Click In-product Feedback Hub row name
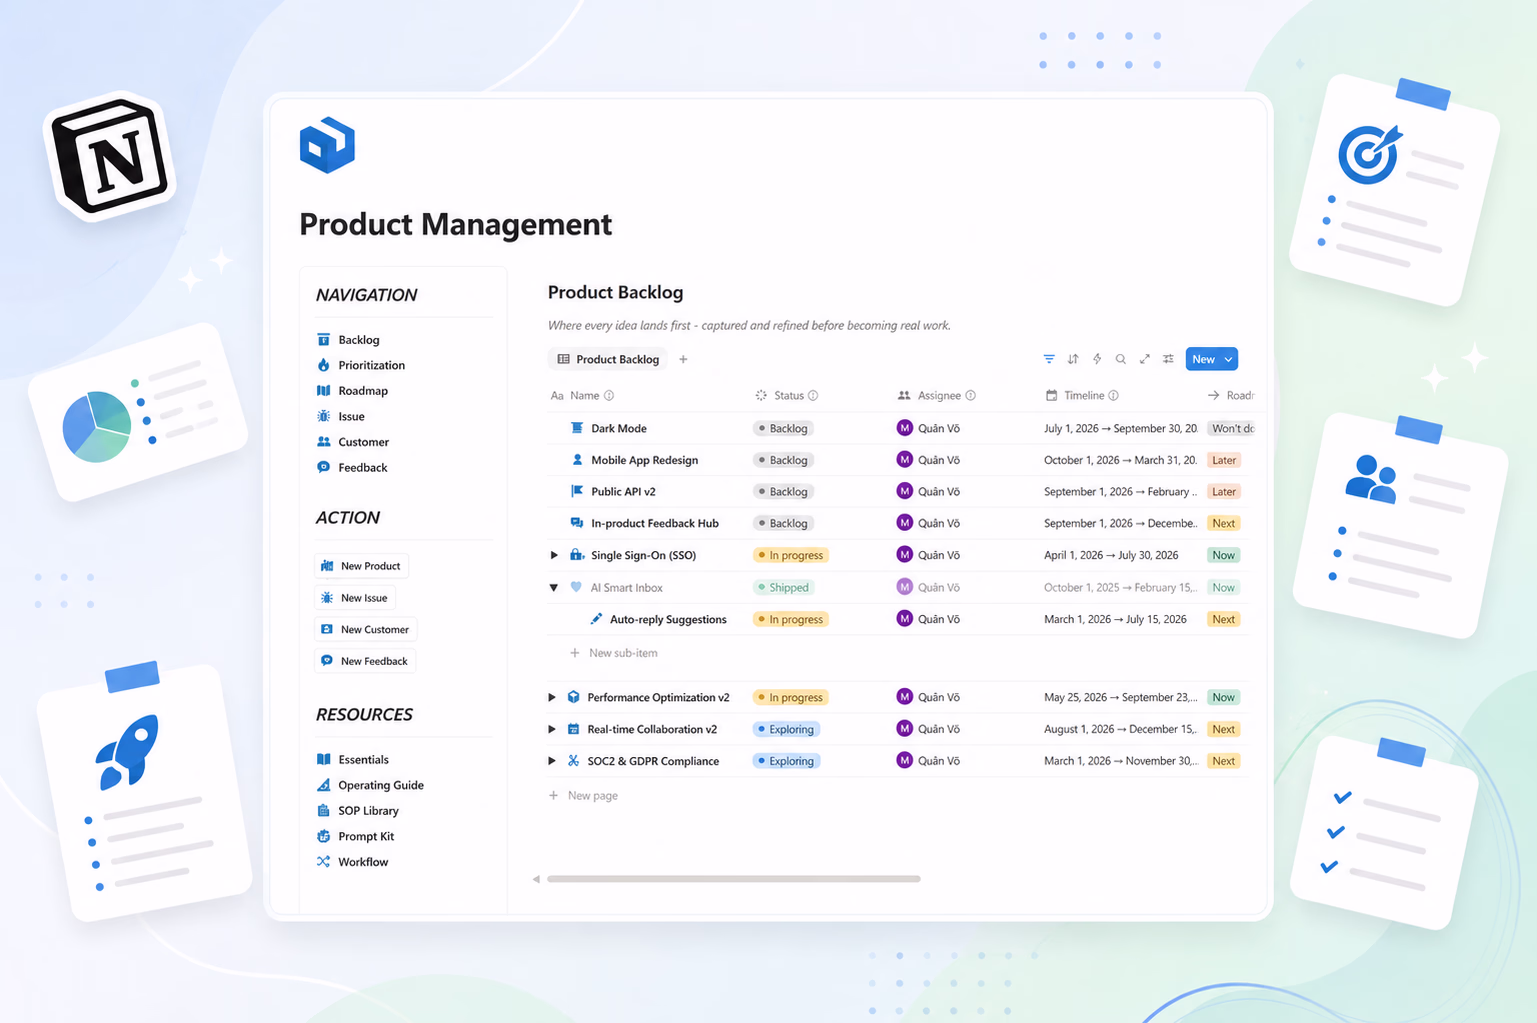 [655, 523]
